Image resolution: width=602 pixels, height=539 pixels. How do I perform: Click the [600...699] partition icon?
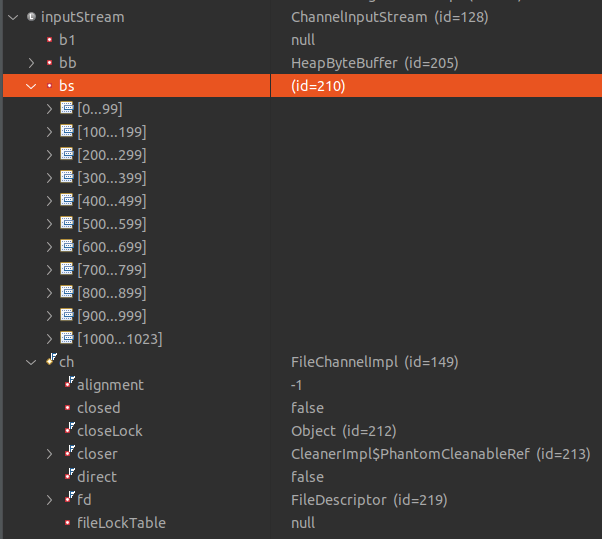pyautogui.click(x=67, y=246)
